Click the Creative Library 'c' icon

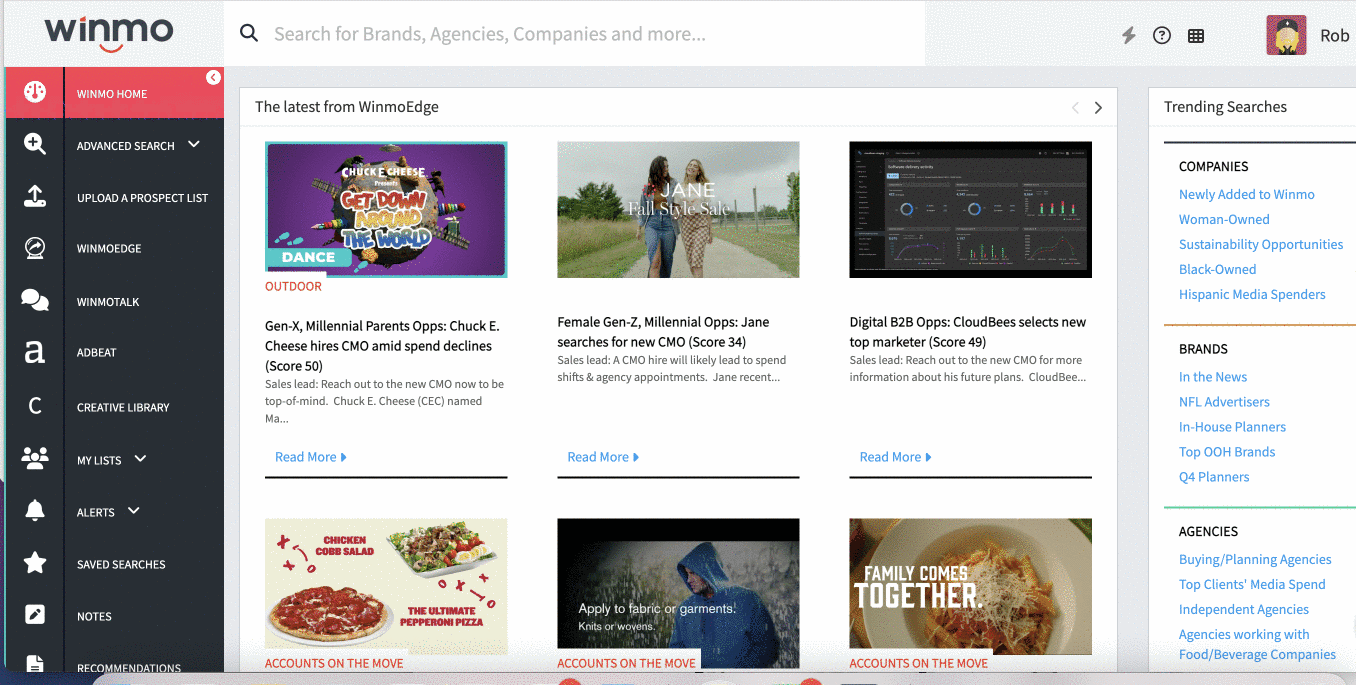coord(35,406)
